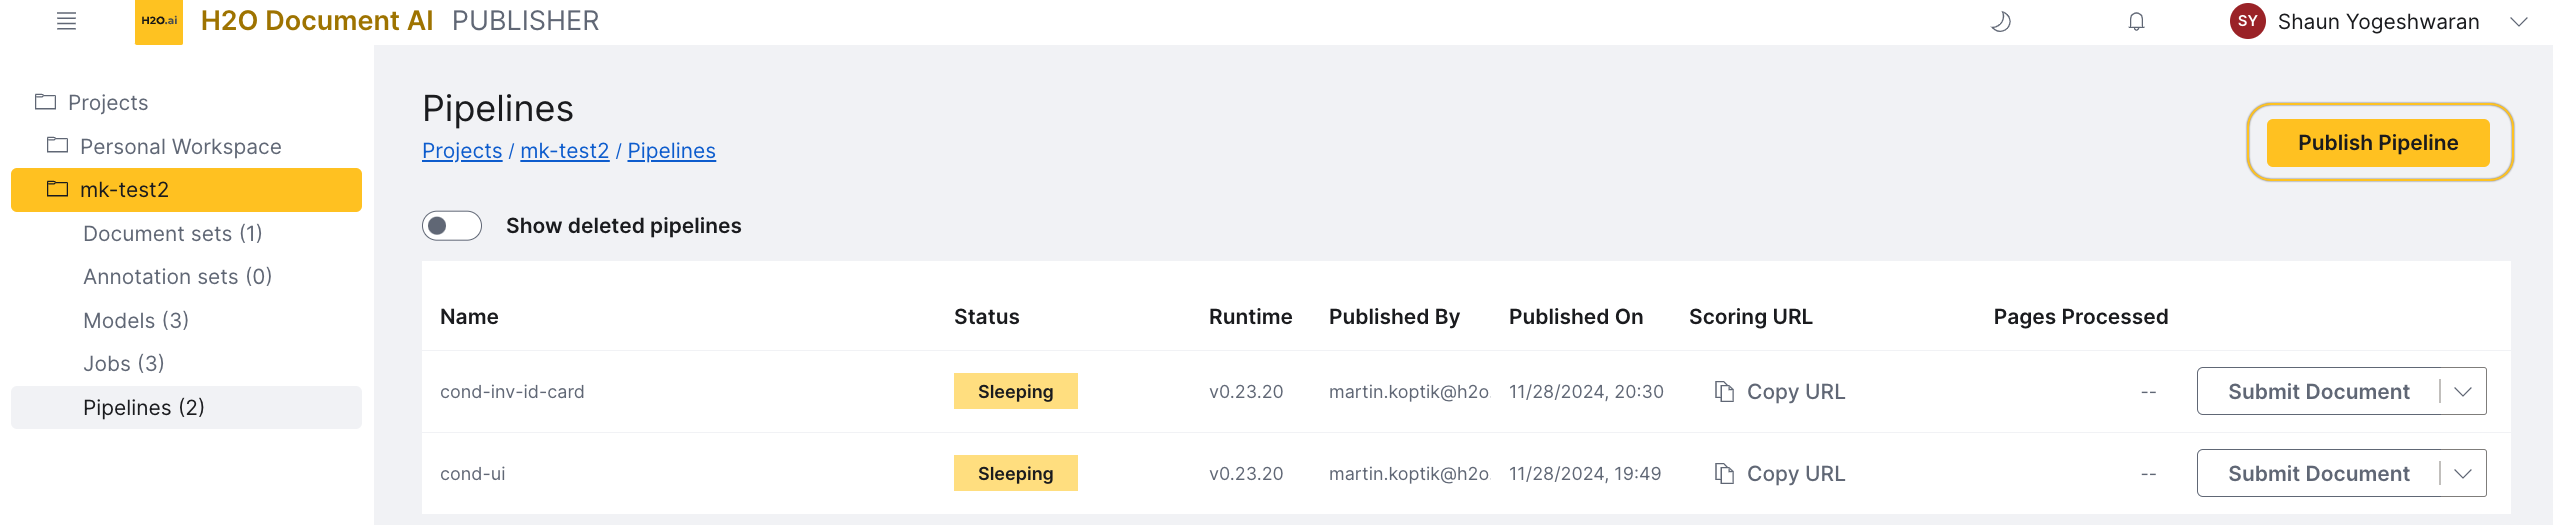Viewport: 2553px width, 525px height.
Task: Click the SY user avatar
Action: tap(2248, 21)
